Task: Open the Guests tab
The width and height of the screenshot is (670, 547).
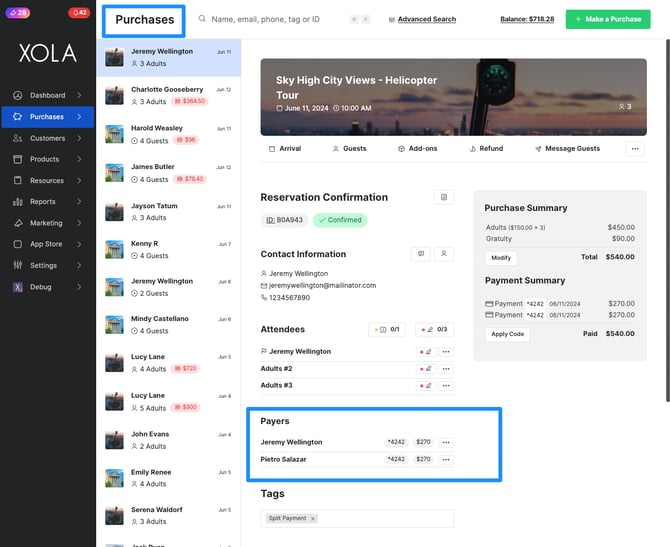Action: click(350, 149)
